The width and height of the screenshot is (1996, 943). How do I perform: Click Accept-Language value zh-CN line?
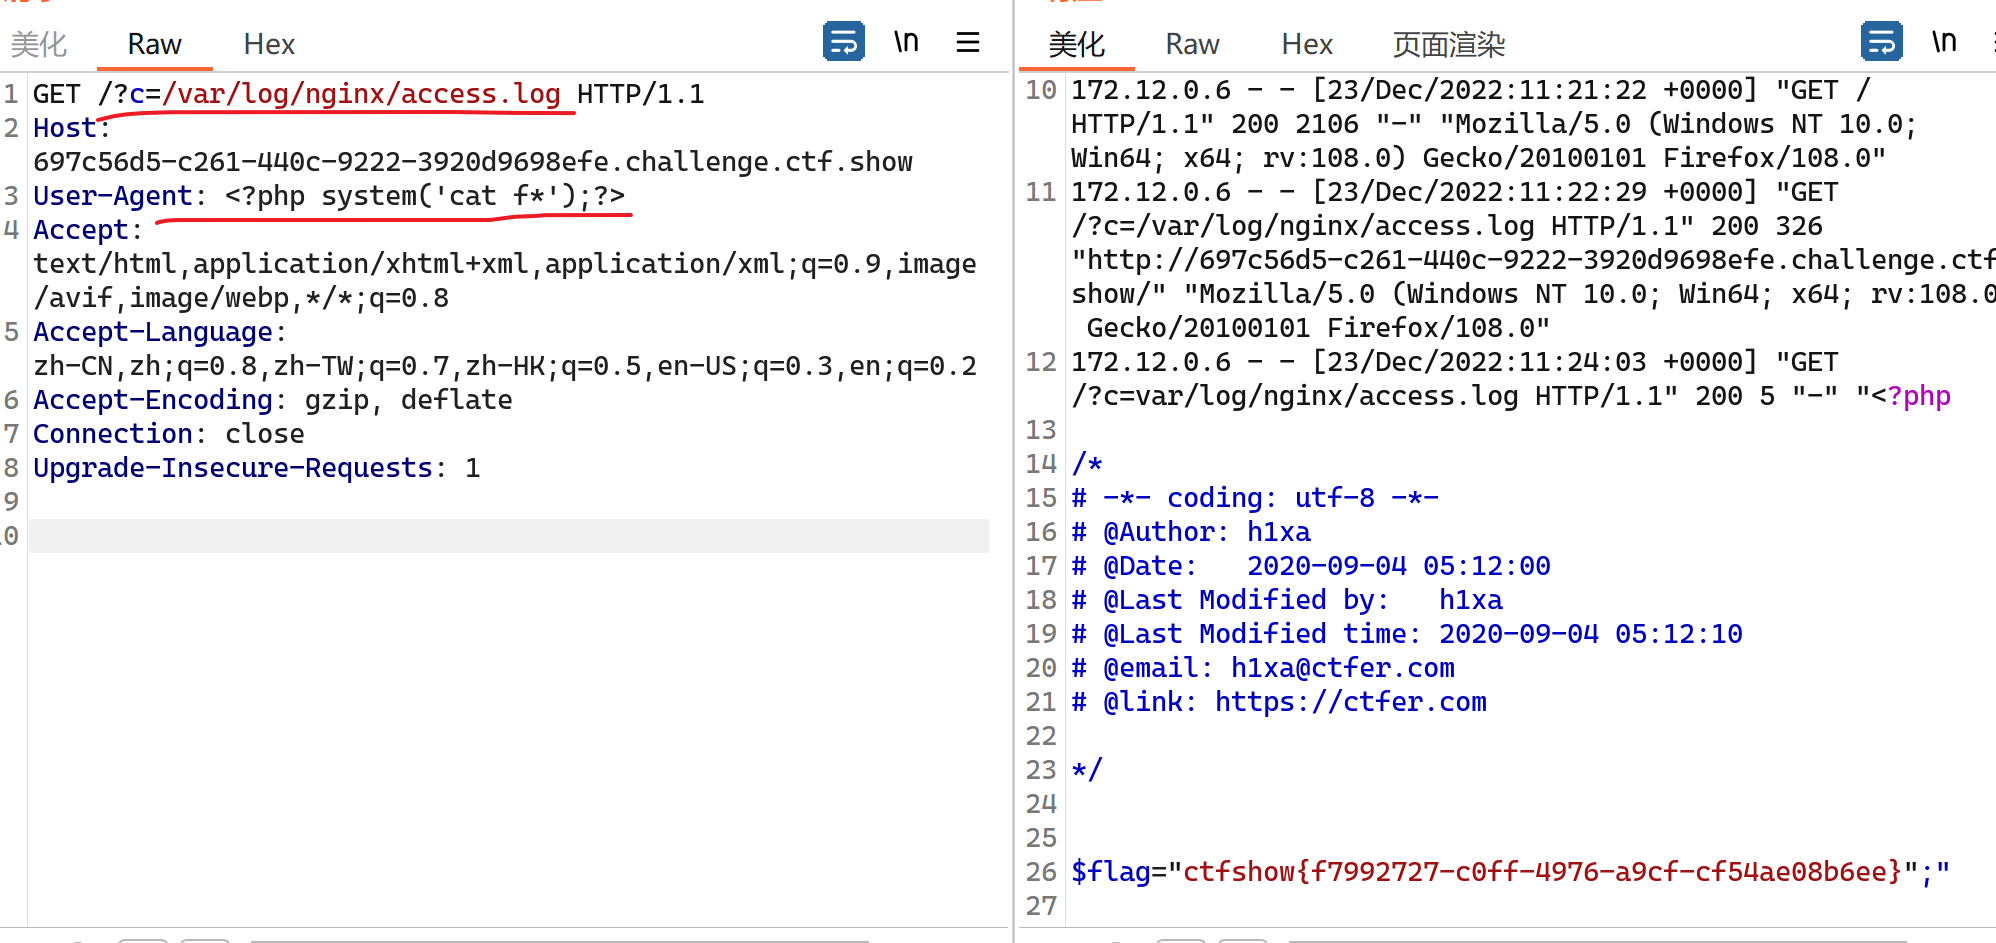[505, 366]
